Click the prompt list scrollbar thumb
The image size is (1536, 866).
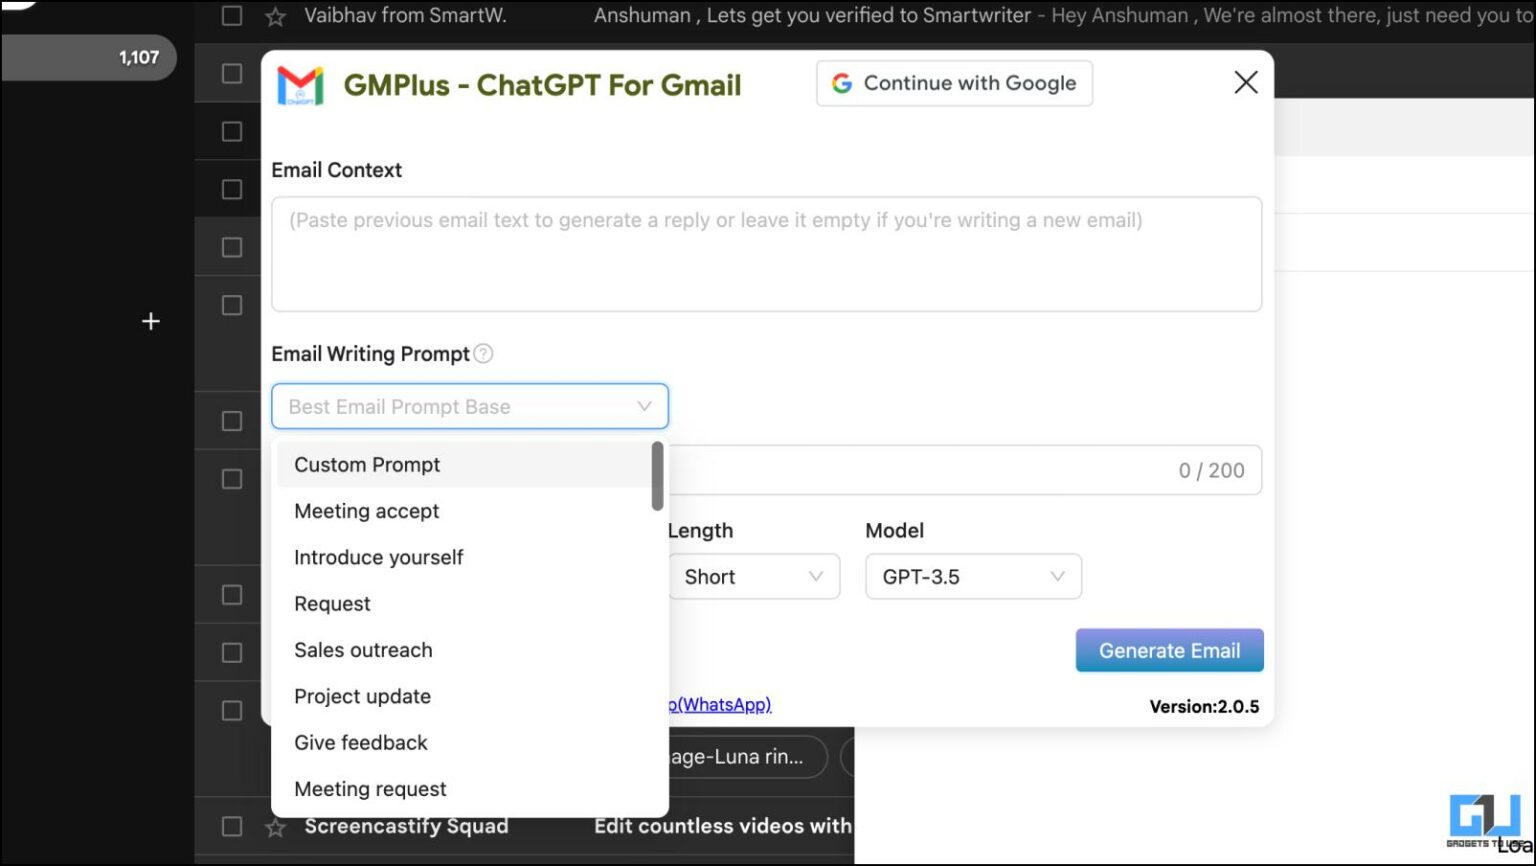pos(656,475)
